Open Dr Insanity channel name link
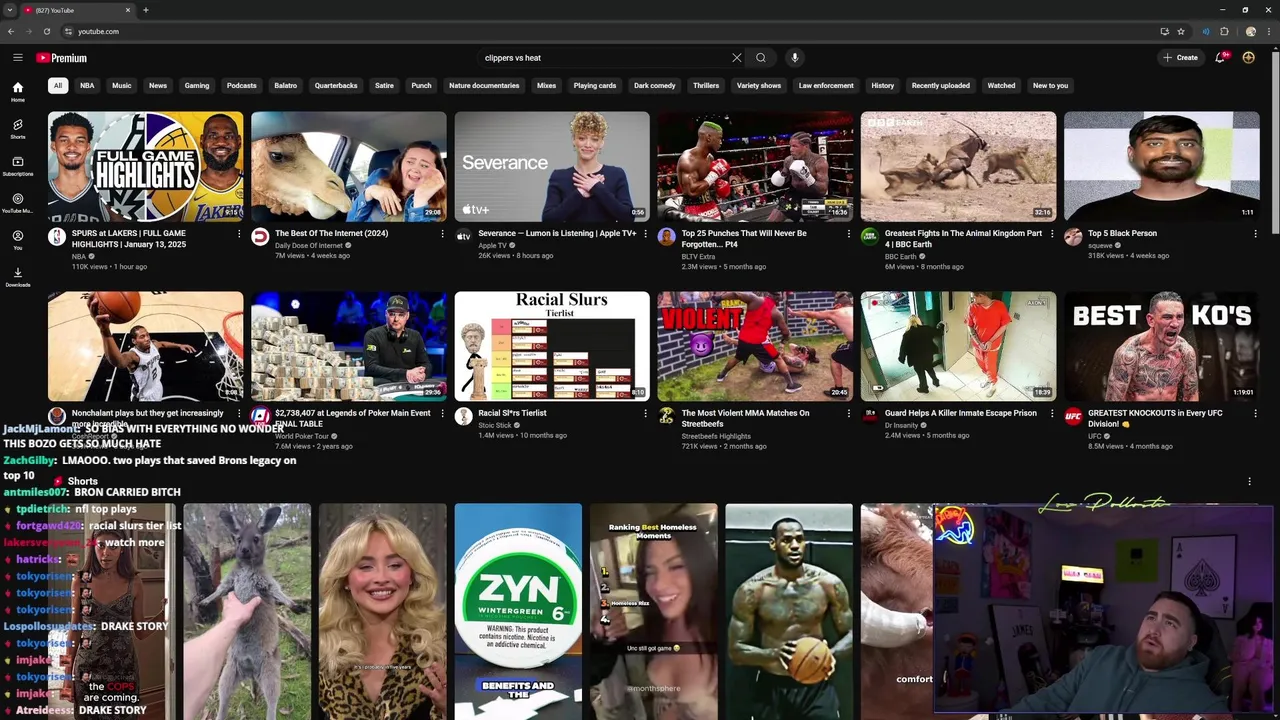This screenshot has height=720, width=1280. pyautogui.click(x=903, y=425)
